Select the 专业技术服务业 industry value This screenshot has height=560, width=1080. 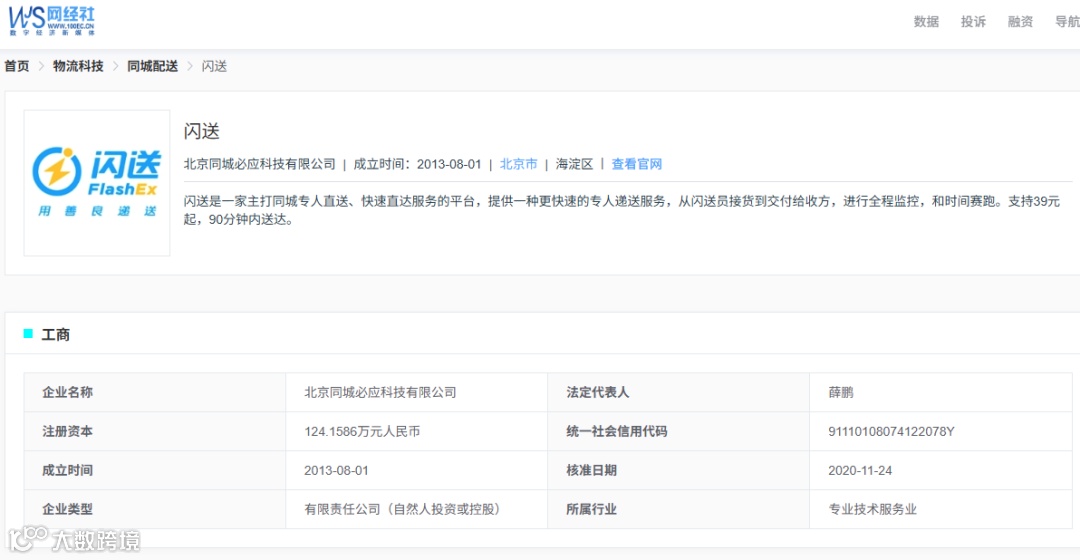pos(873,509)
